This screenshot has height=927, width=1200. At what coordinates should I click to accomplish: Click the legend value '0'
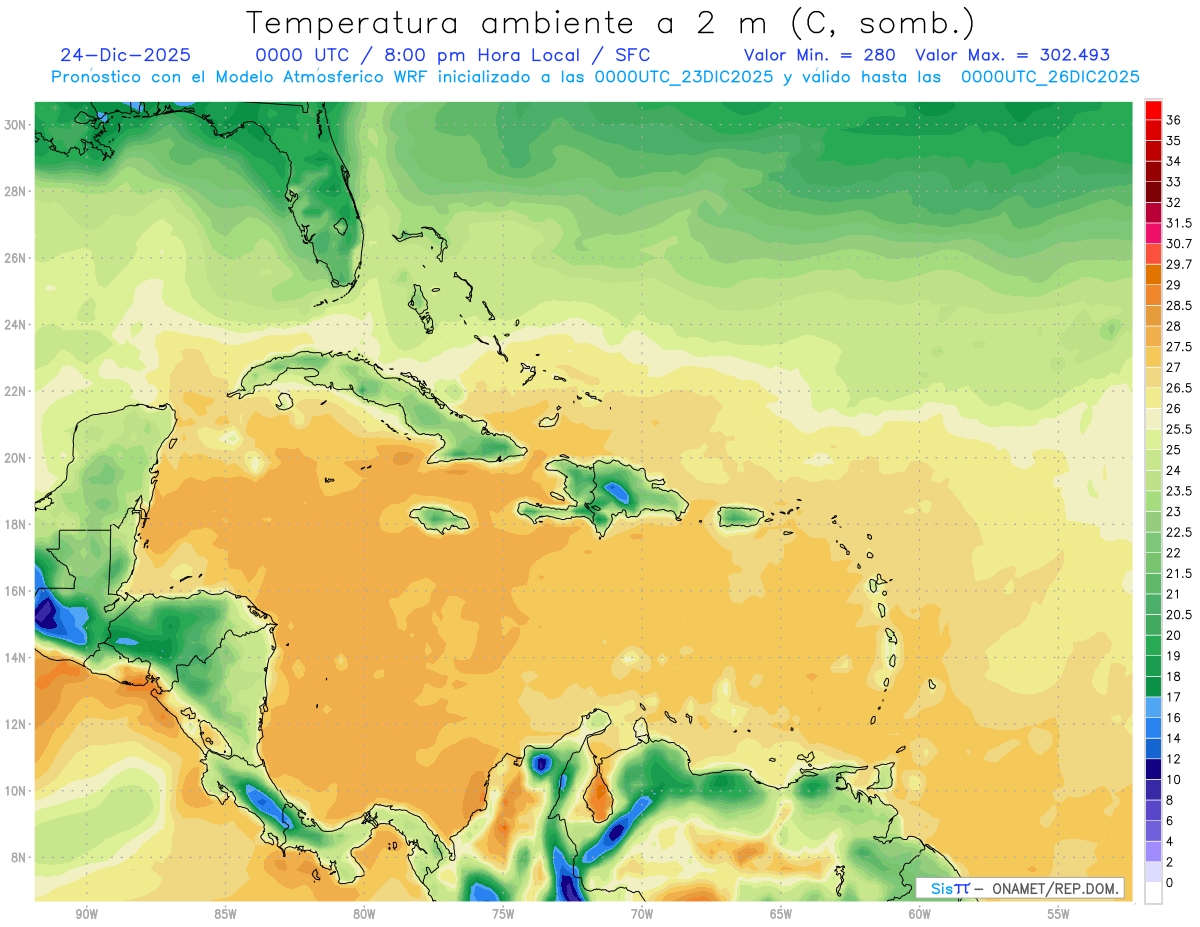(1170, 883)
